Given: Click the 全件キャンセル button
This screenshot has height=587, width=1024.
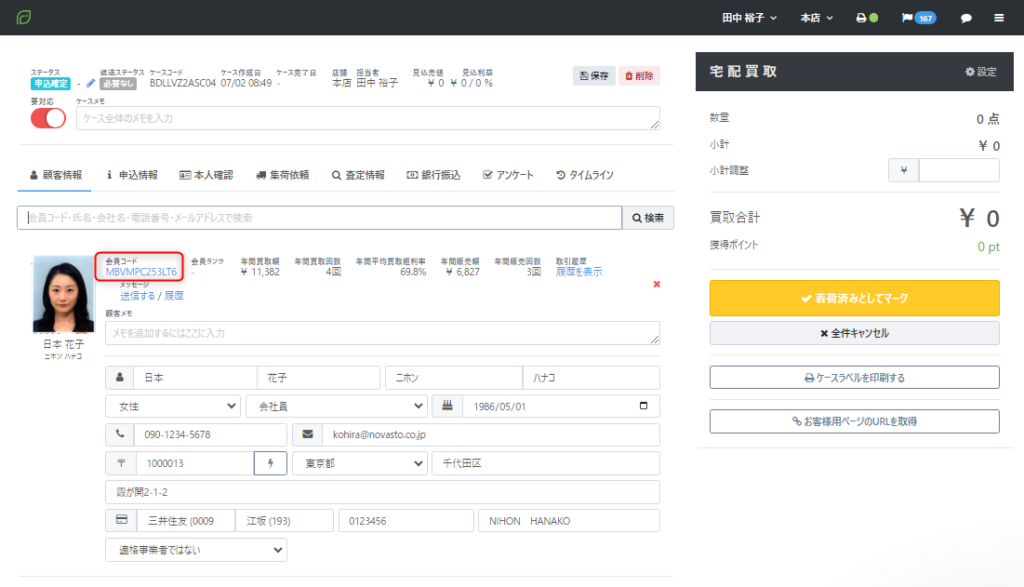Looking at the screenshot, I should [854, 333].
